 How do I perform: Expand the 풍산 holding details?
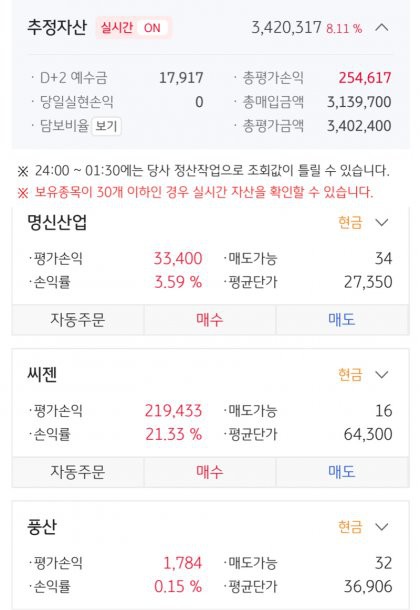click(382, 527)
